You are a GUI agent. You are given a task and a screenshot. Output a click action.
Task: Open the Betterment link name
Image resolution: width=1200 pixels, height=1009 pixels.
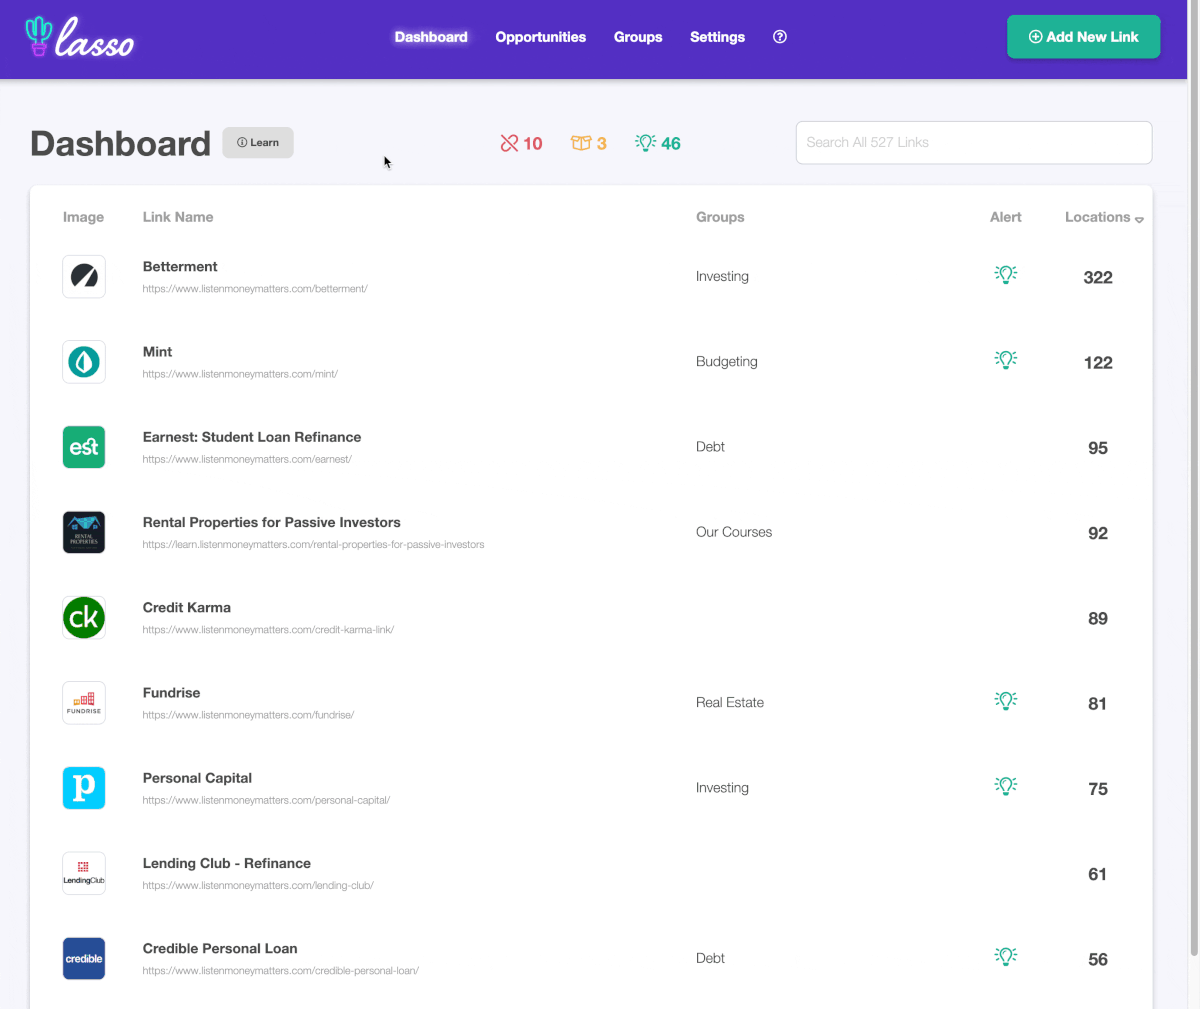180,267
